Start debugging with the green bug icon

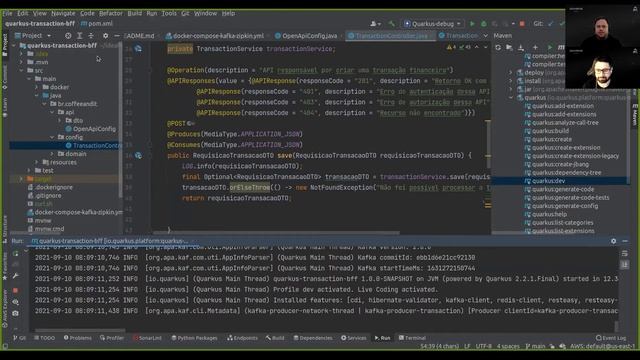coord(484,24)
